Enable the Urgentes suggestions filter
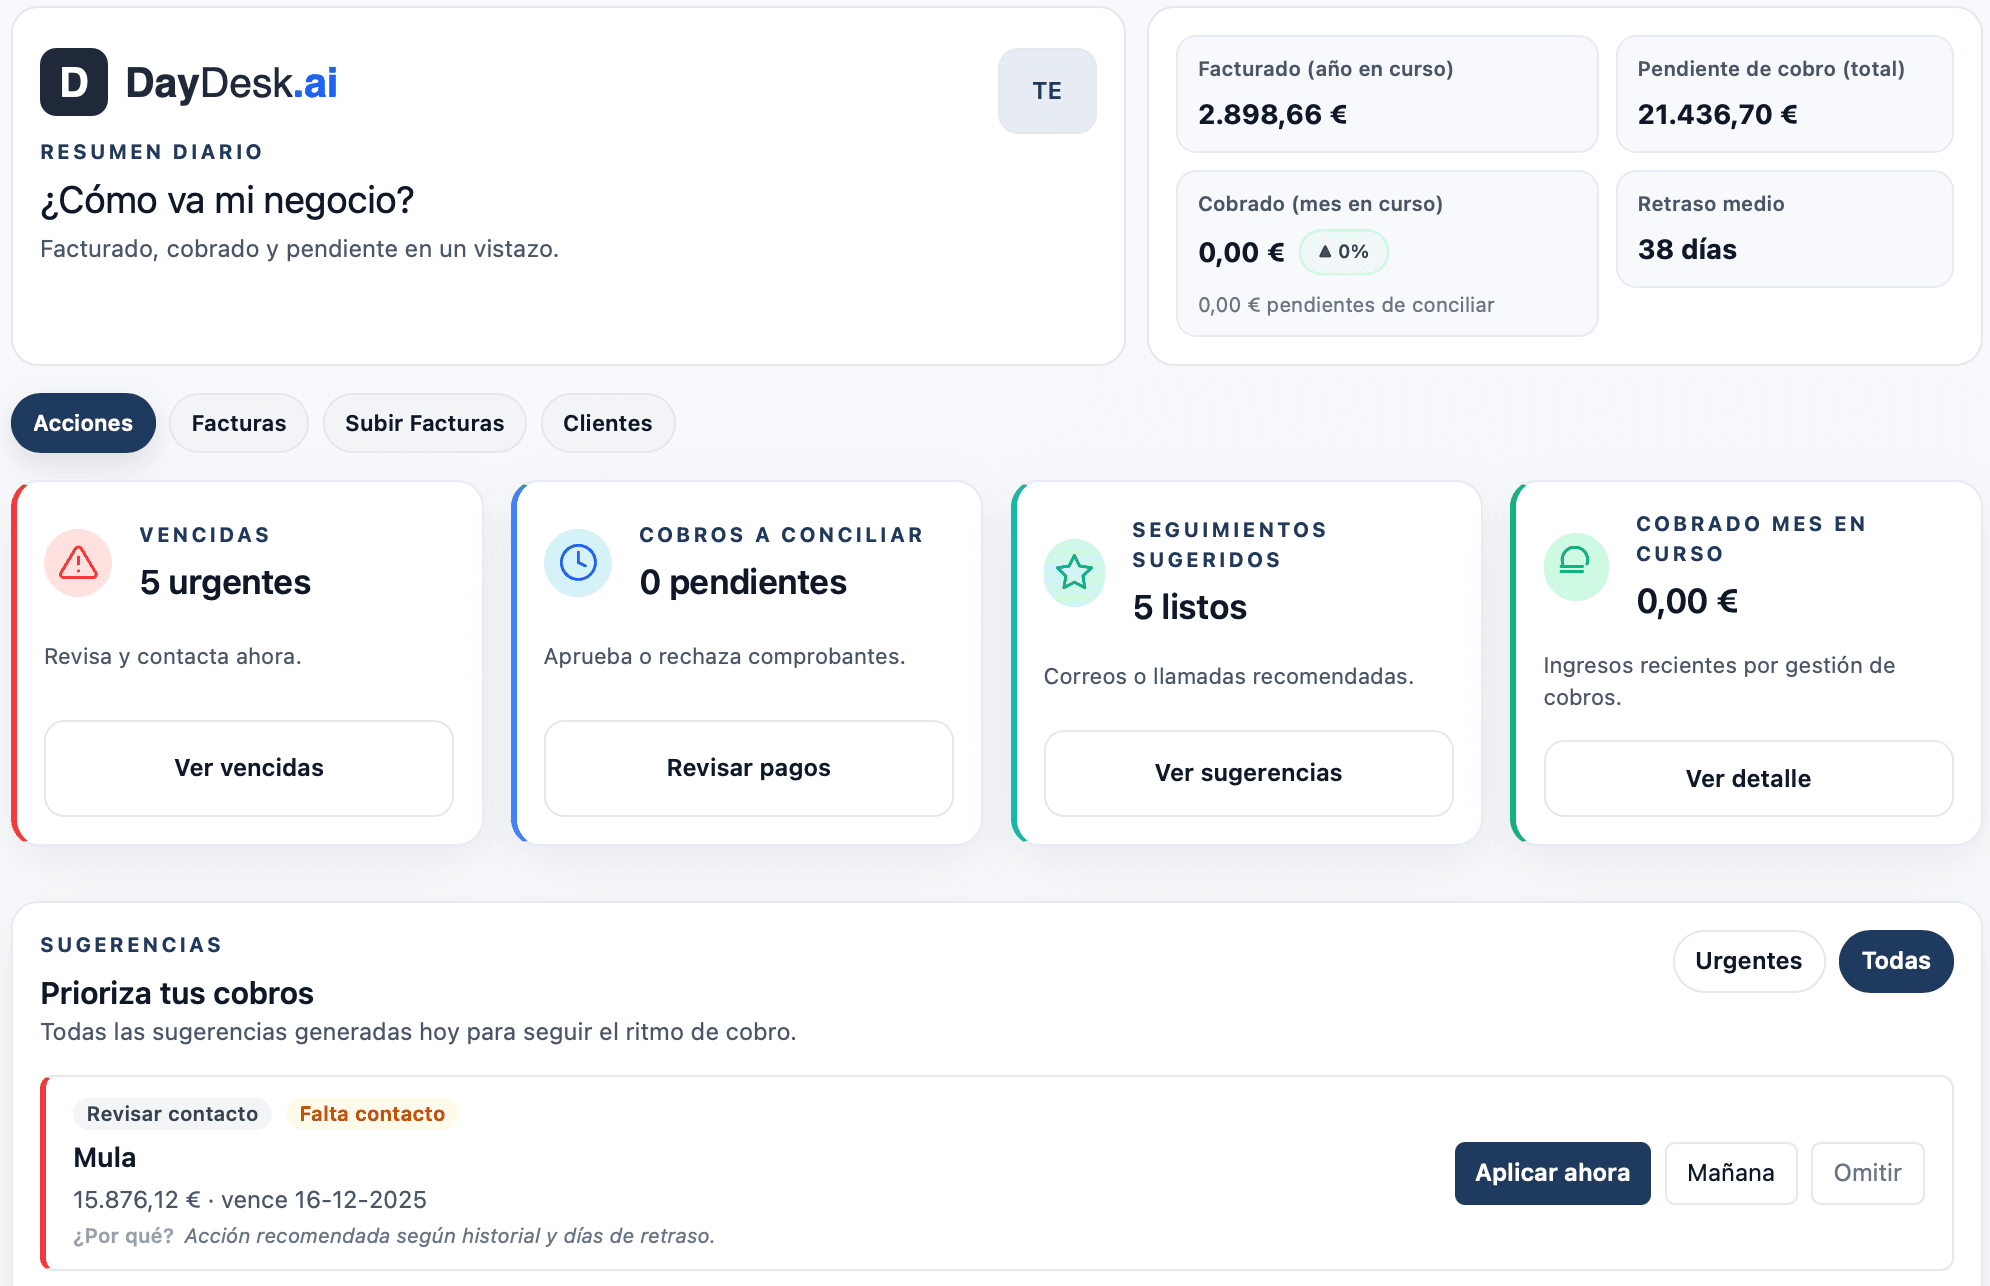The image size is (1990, 1286). [1748, 961]
